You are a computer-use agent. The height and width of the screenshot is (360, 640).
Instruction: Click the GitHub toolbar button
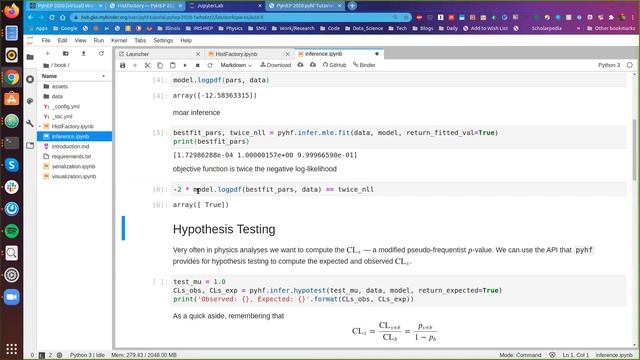click(x=334, y=65)
